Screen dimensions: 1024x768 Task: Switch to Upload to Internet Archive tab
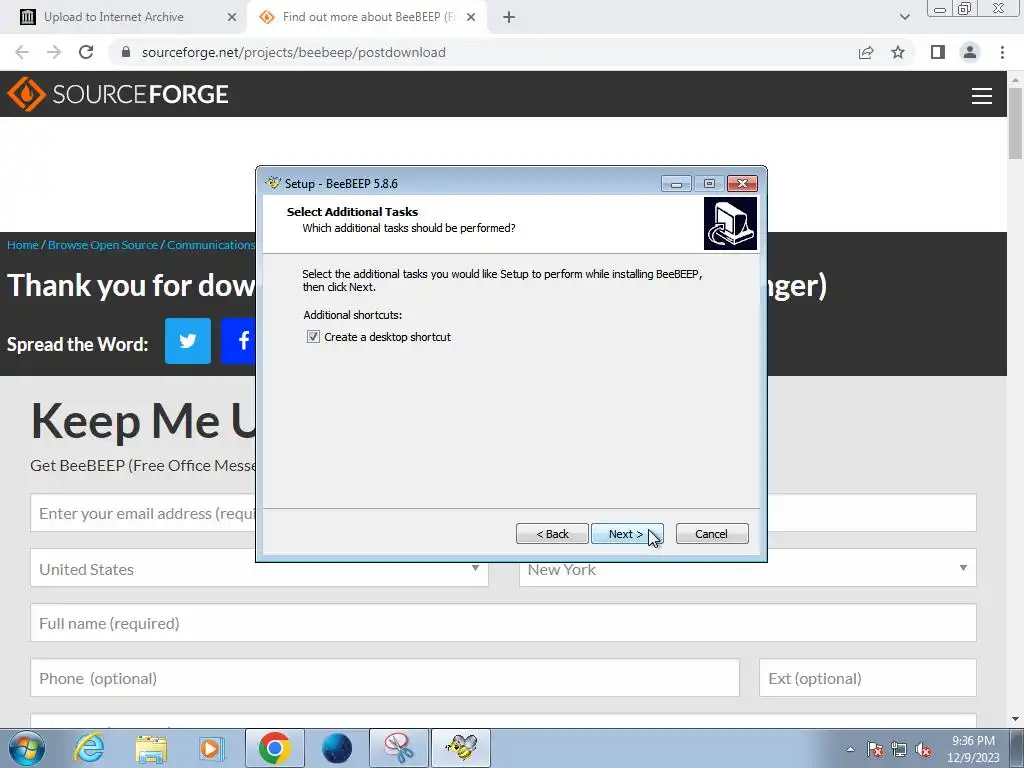(124, 17)
